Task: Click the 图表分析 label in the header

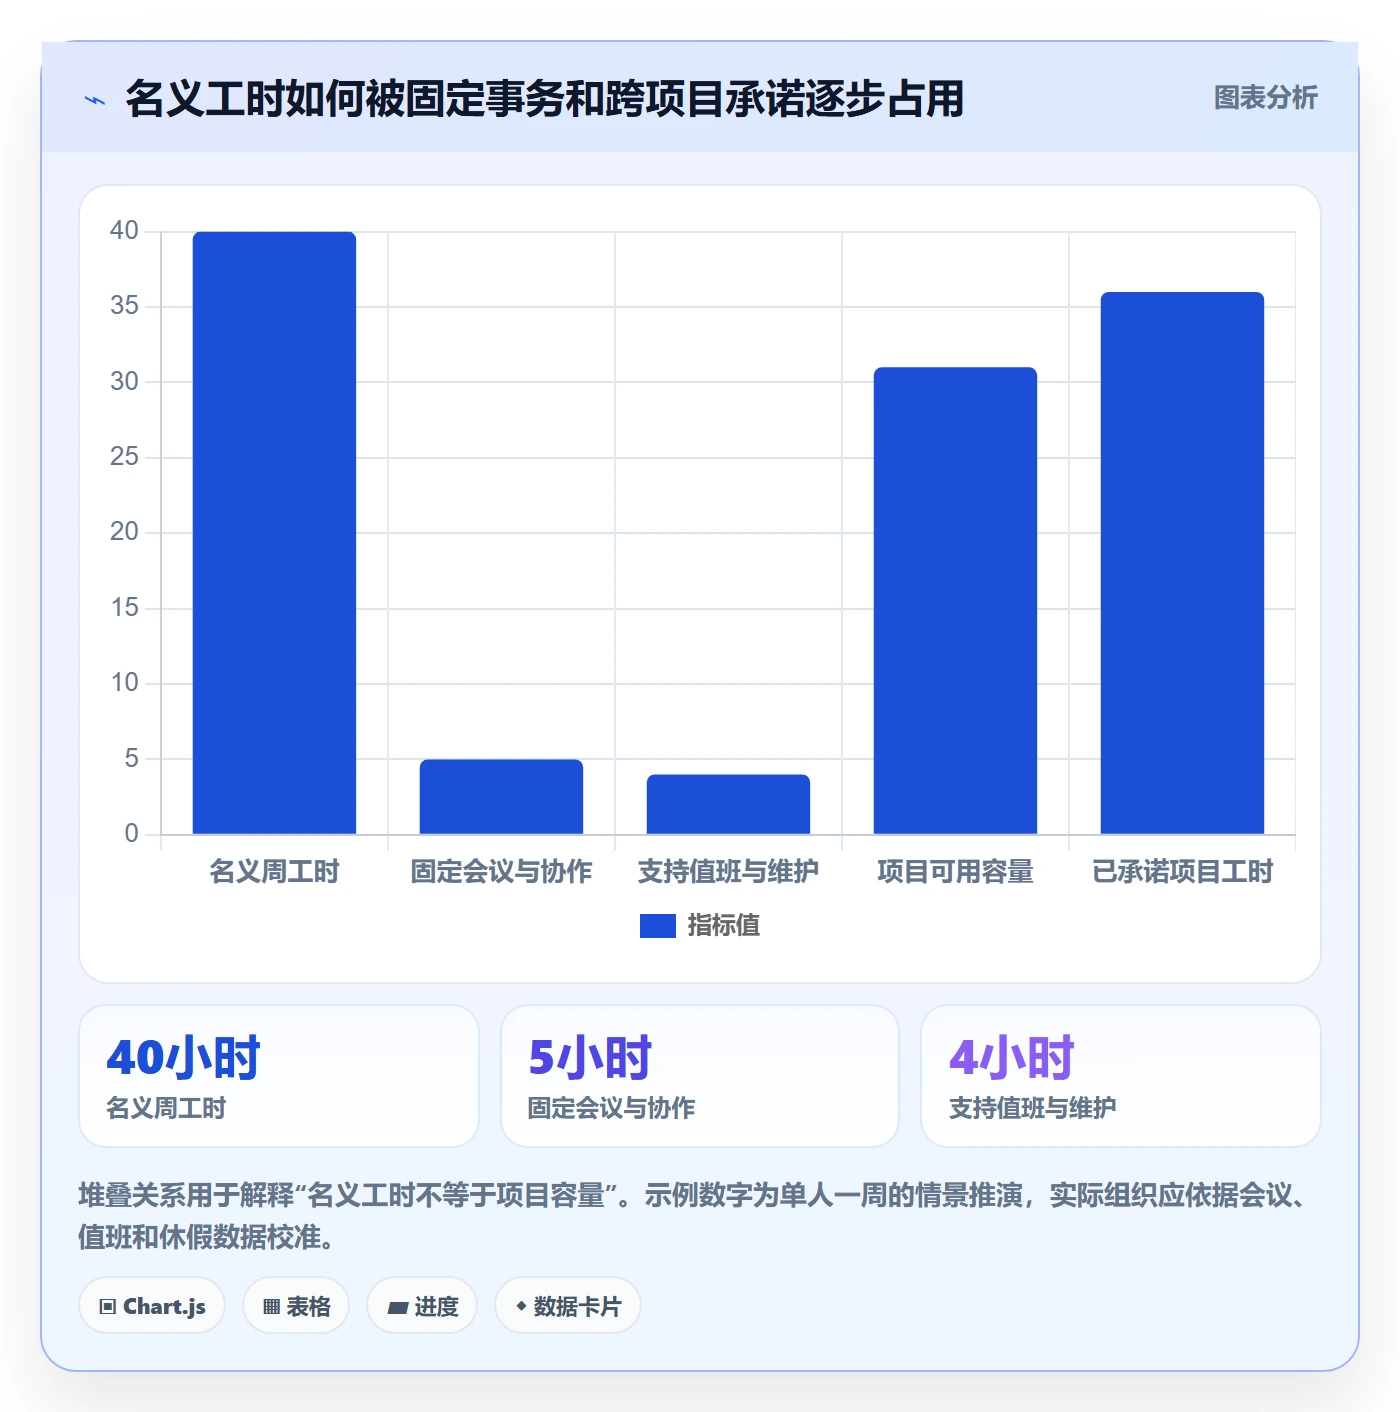Action: click(1265, 98)
